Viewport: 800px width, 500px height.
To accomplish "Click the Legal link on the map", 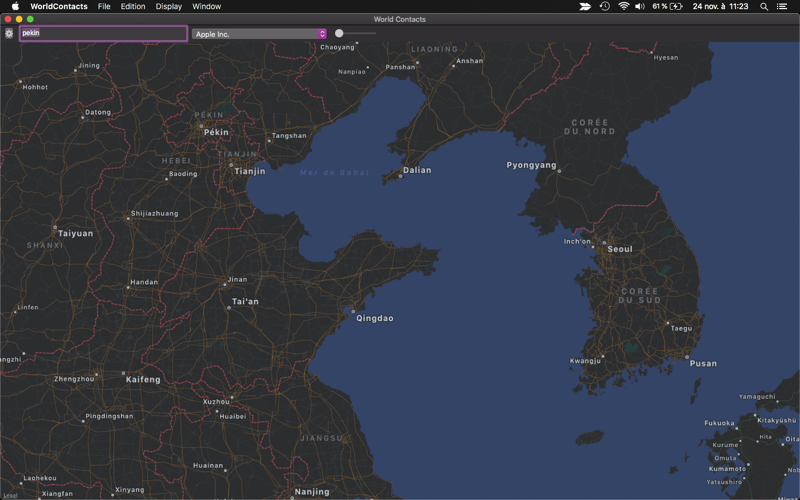I will tap(10, 495).
